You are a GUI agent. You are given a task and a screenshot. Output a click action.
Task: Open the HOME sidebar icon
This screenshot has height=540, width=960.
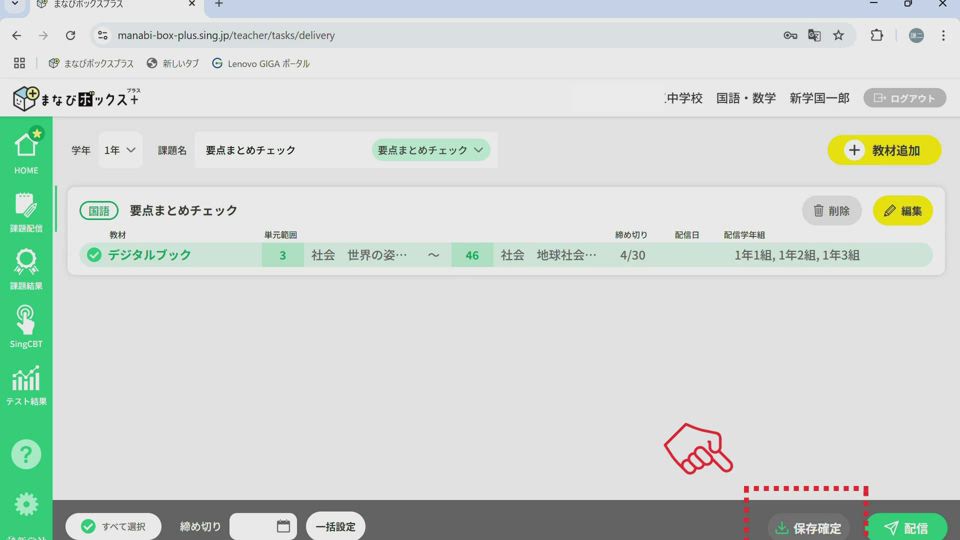click(26, 151)
